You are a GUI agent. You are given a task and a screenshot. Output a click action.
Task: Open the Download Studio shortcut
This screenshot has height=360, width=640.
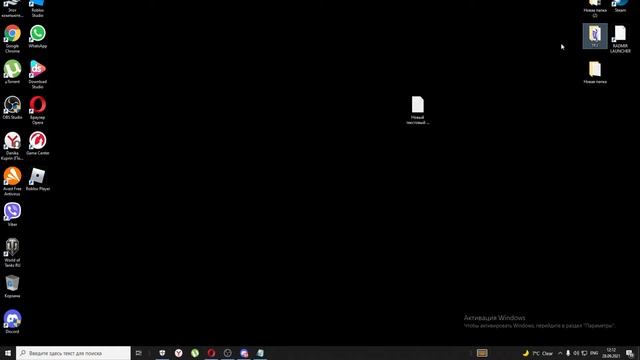[38, 74]
